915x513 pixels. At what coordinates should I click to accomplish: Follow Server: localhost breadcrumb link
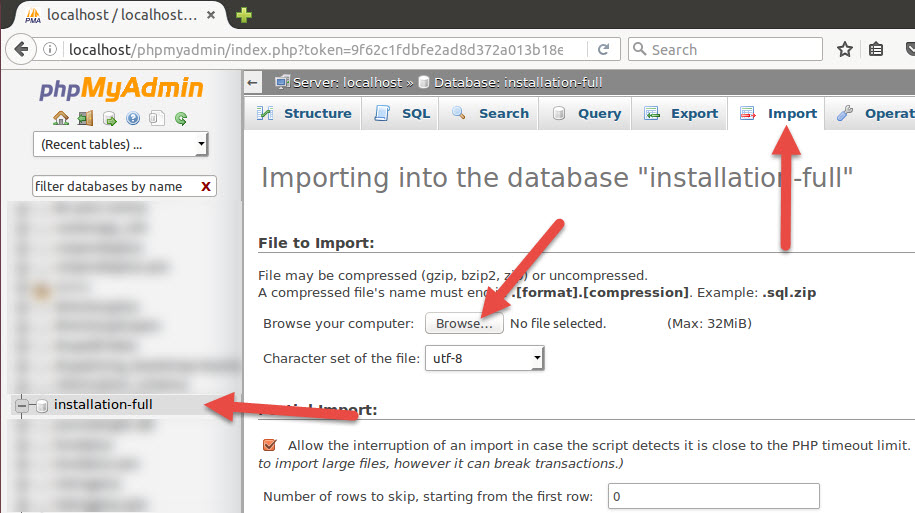[347, 82]
